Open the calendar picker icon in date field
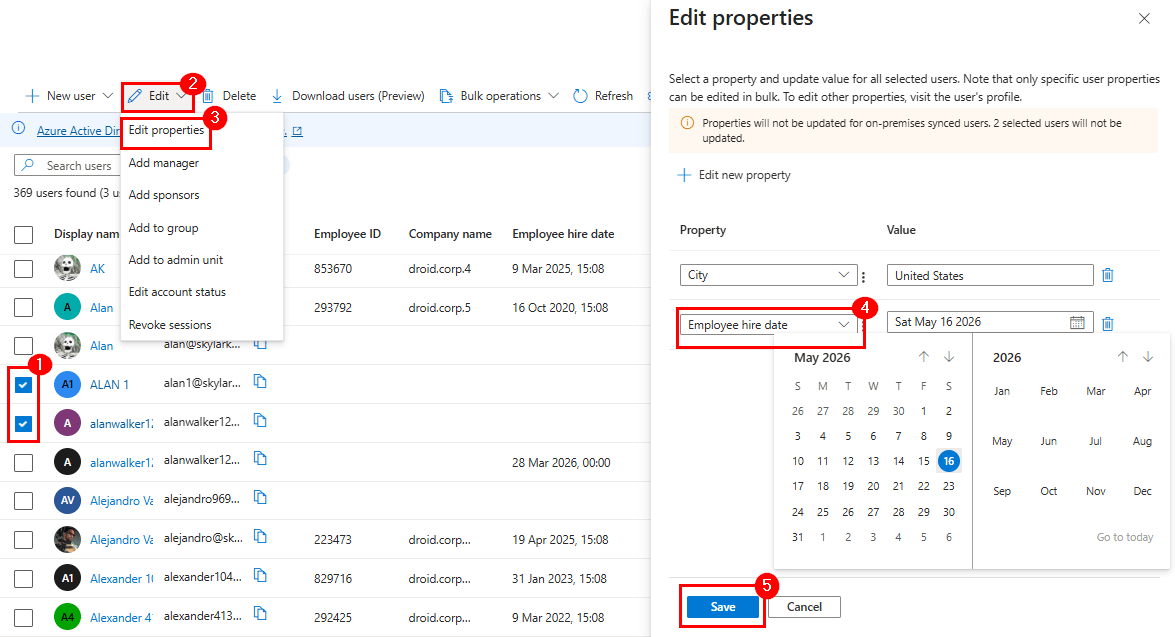The image size is (1175, 637). [x=1077, y=322]
